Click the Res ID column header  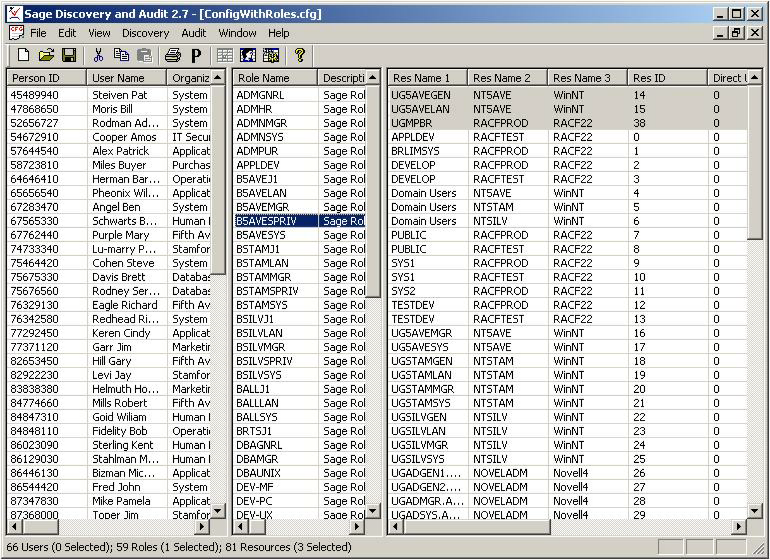pos(667,77)
